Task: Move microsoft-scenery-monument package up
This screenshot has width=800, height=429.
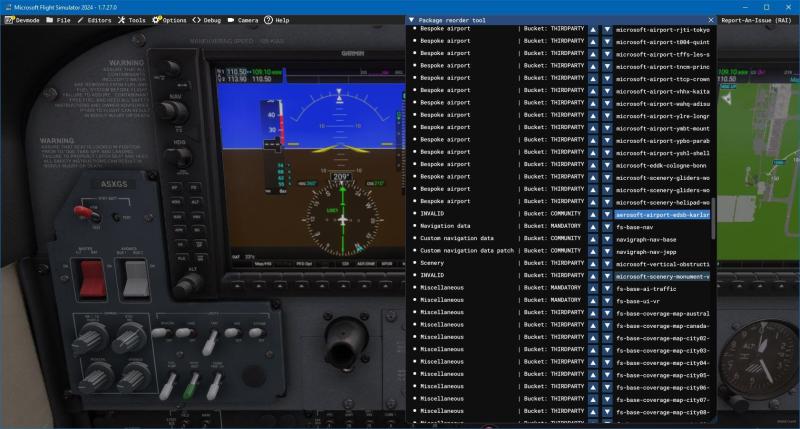Action: pyautogui.click(x=593, y=276)
